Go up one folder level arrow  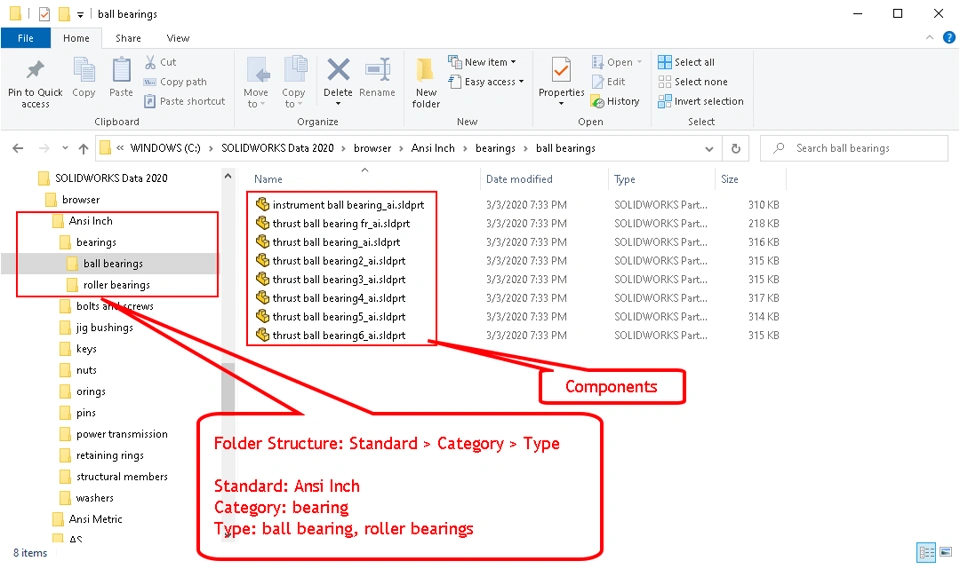click(x=83, y=148)
